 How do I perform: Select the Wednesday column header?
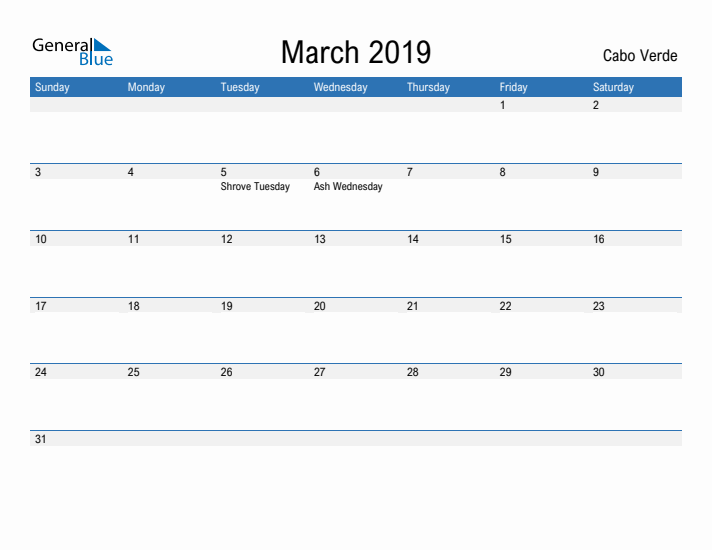(341, 87)
